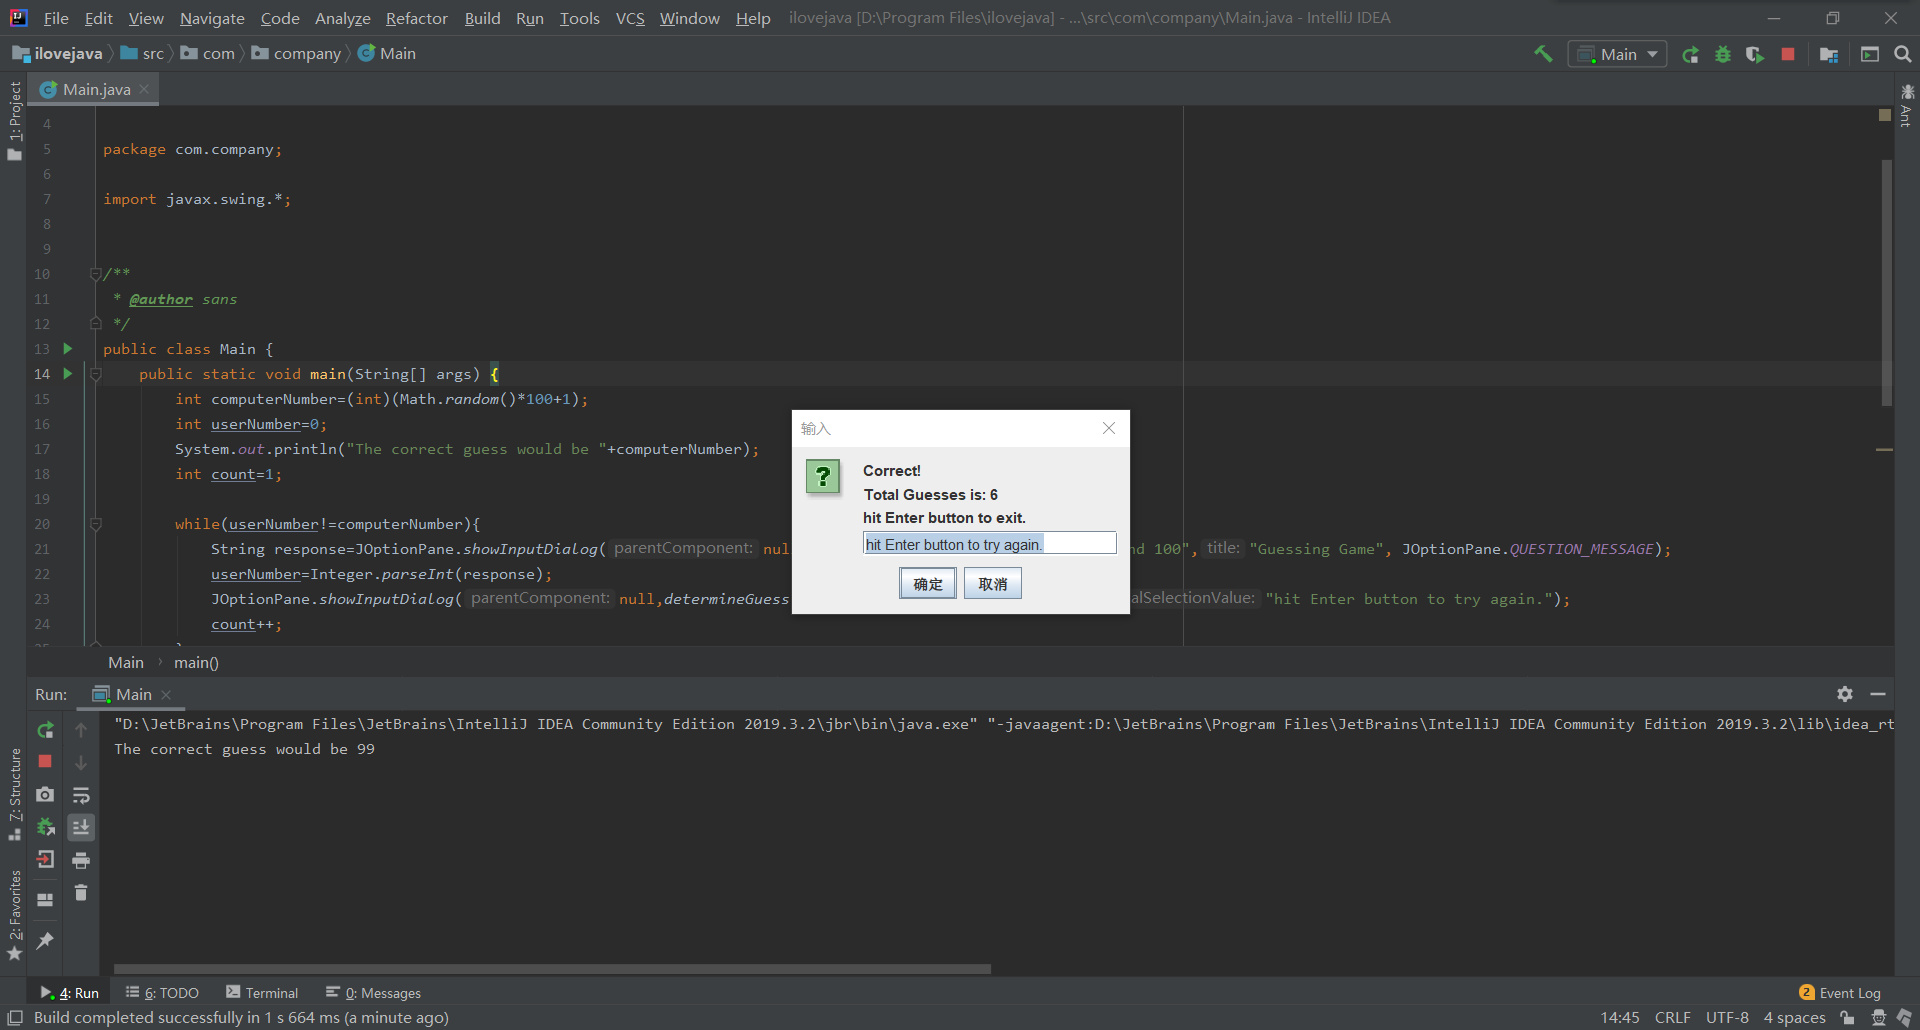Click the src breadcrumb folder
The image size is (1920, 1030).
(142, 54)
